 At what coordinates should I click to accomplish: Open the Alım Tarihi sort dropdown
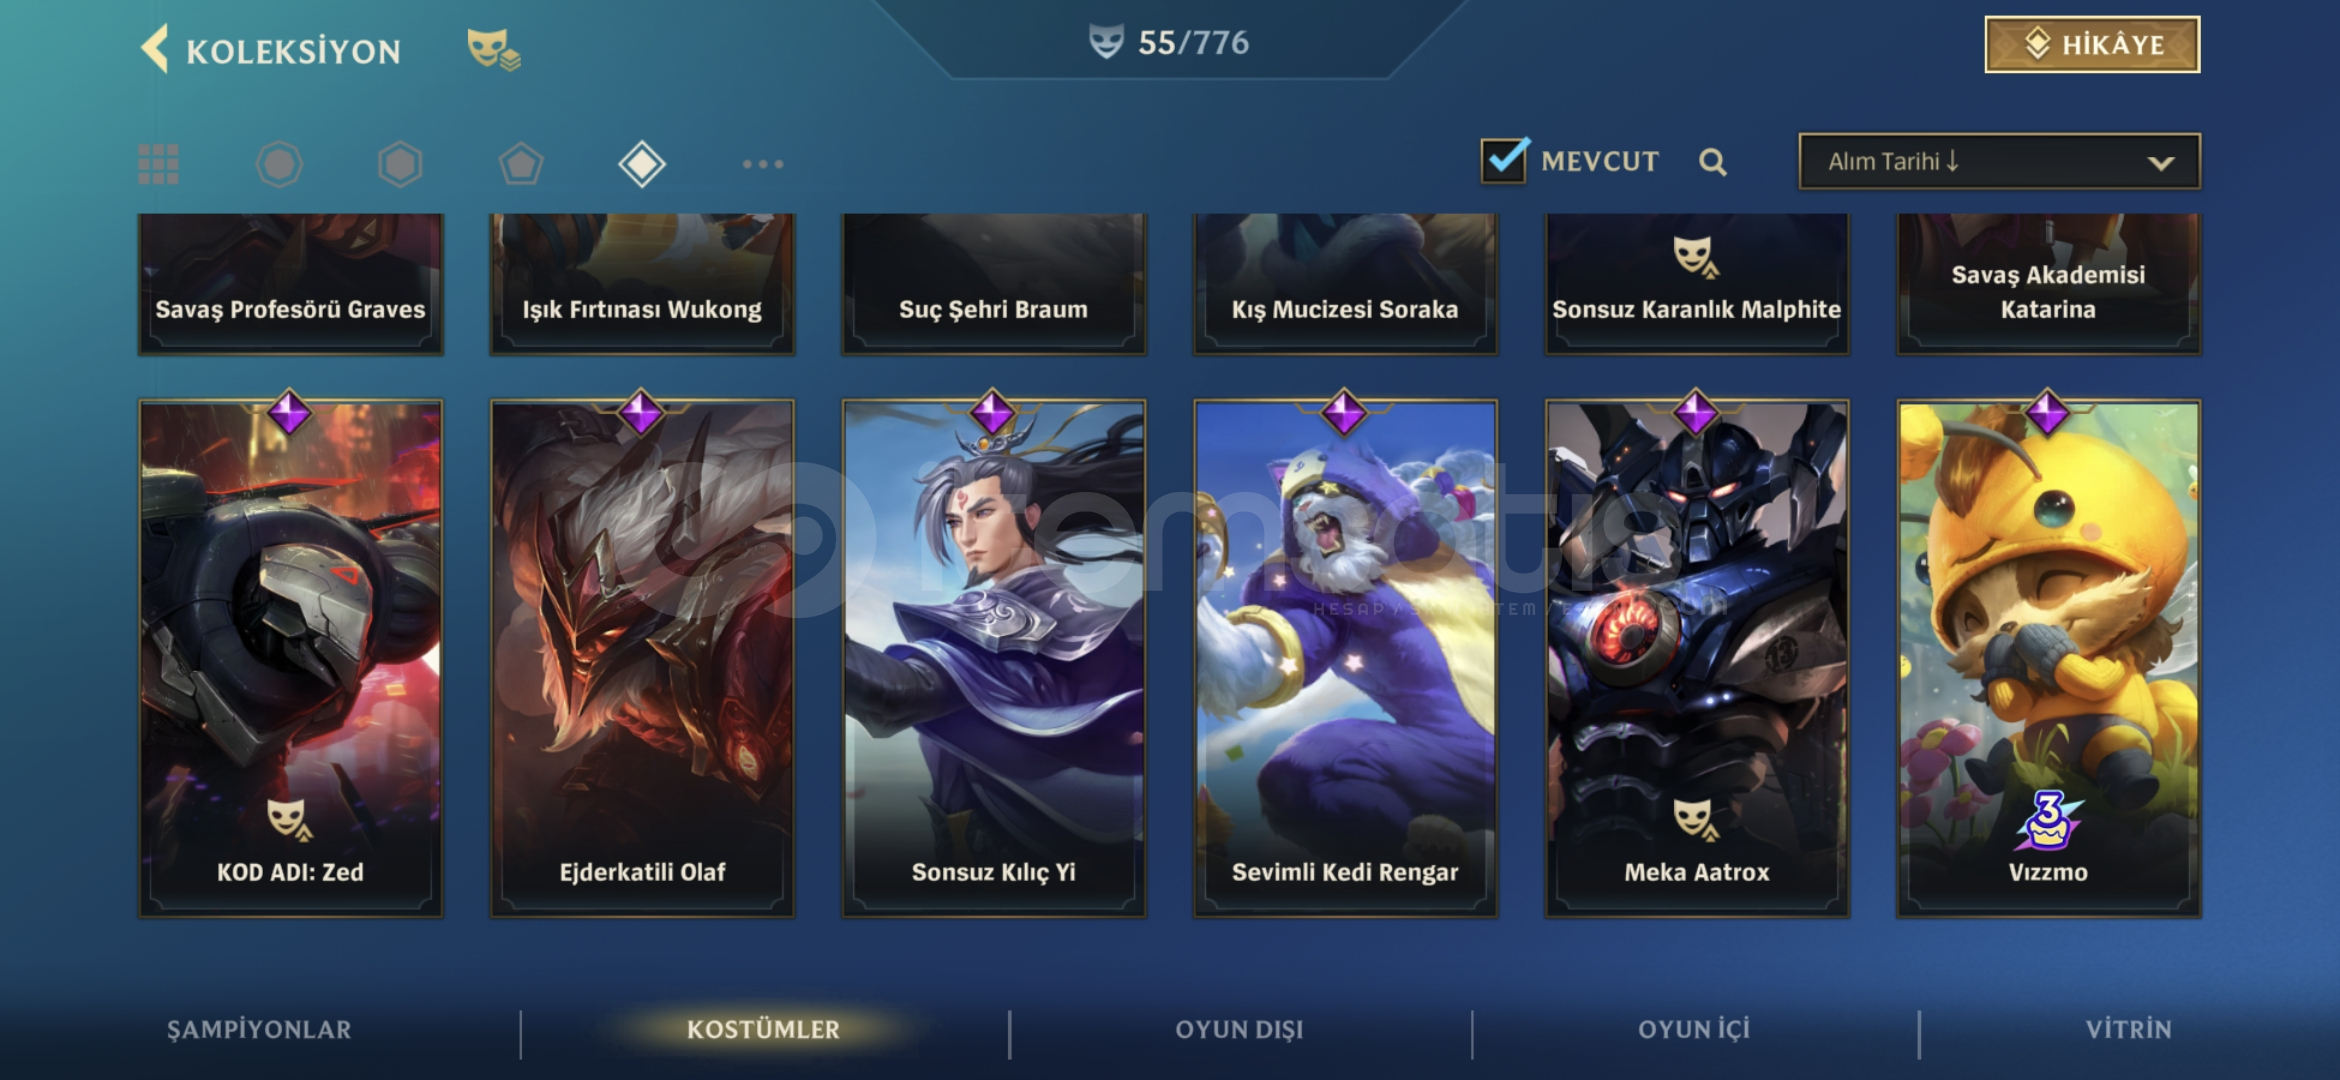(x=1999, y=162)
